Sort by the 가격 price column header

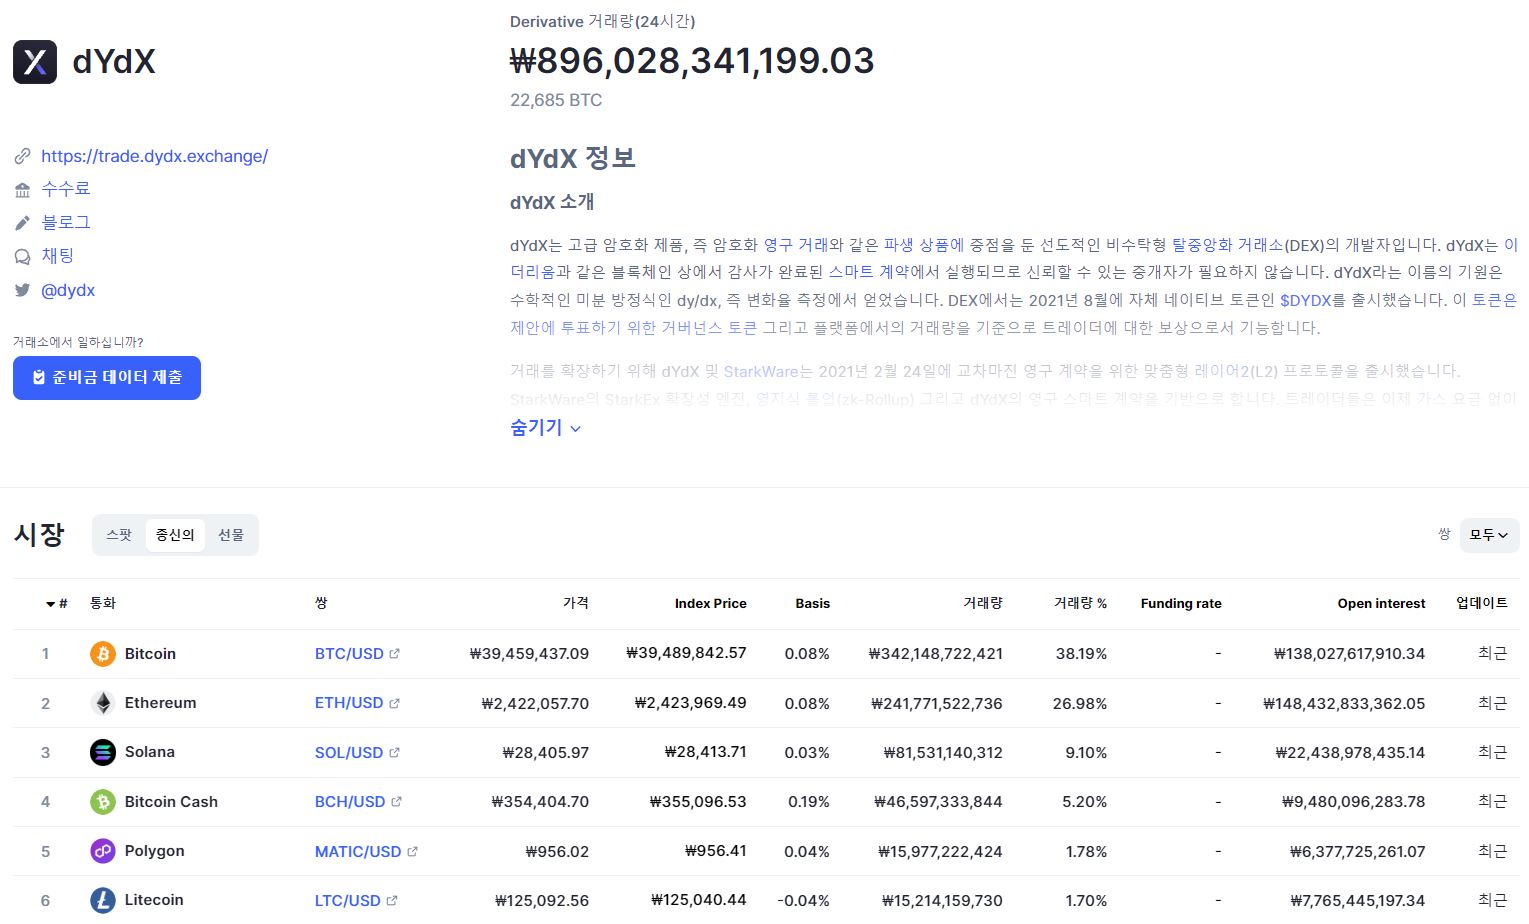pos(576,603)
